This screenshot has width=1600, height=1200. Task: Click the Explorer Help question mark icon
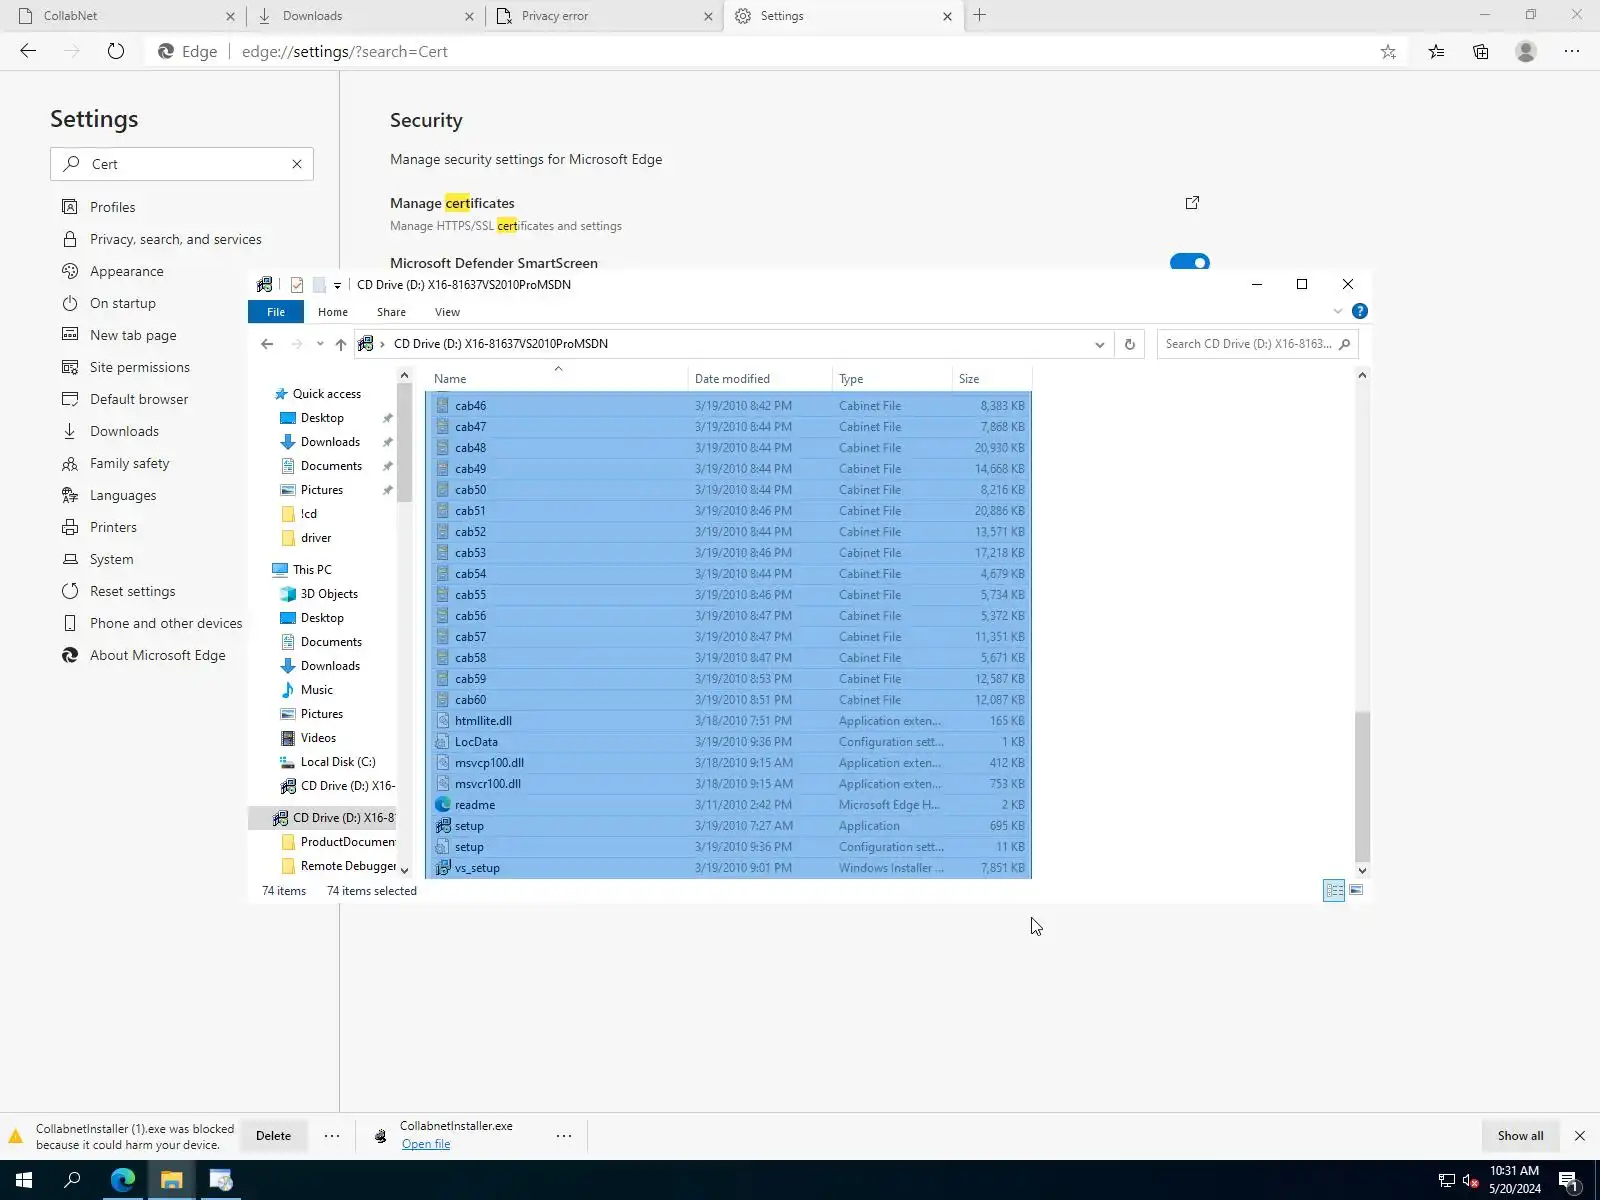(x=1360, y=311)
